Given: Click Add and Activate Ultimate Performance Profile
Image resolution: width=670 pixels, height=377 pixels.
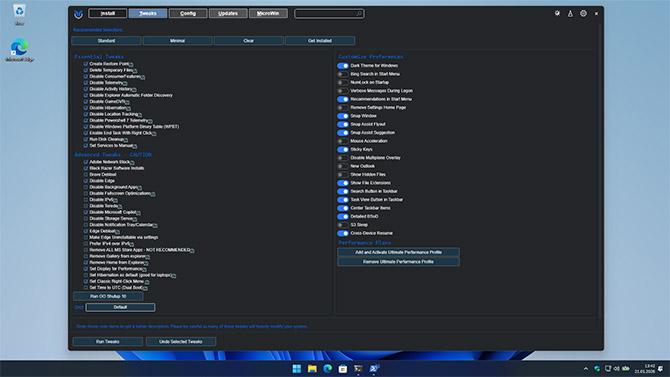Looking at the screenshot, I should [398, 252].
